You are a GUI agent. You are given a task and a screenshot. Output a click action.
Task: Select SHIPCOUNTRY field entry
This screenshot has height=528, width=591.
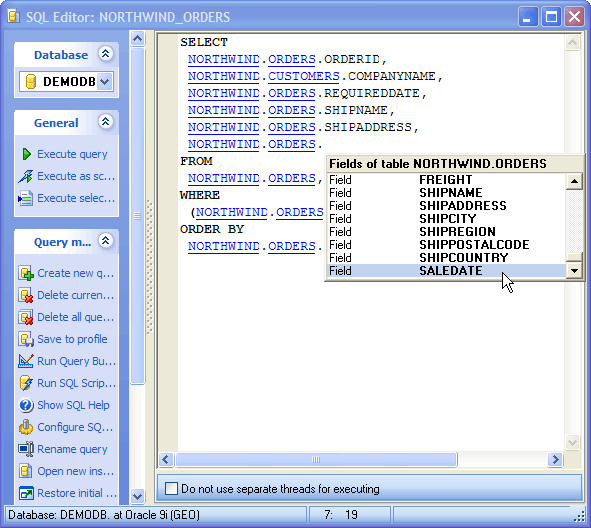click(447, 258)
